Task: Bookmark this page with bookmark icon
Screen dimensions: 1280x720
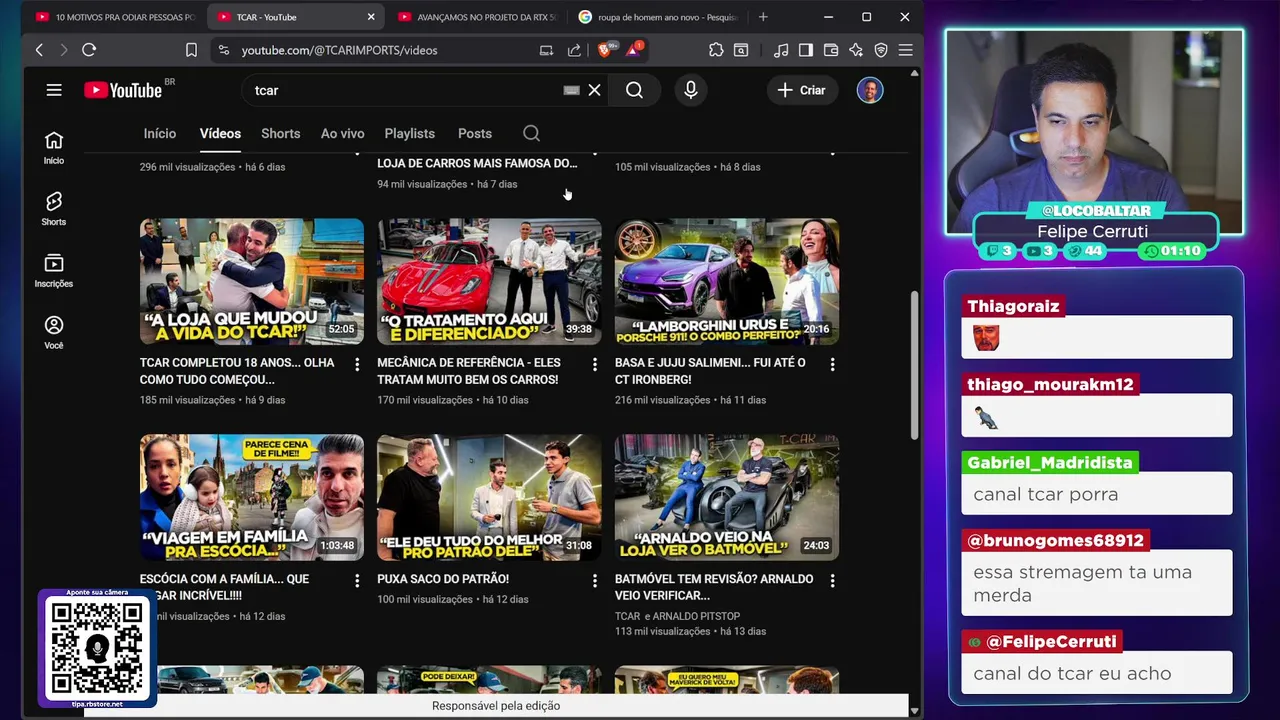Action: tap(191, 50)
